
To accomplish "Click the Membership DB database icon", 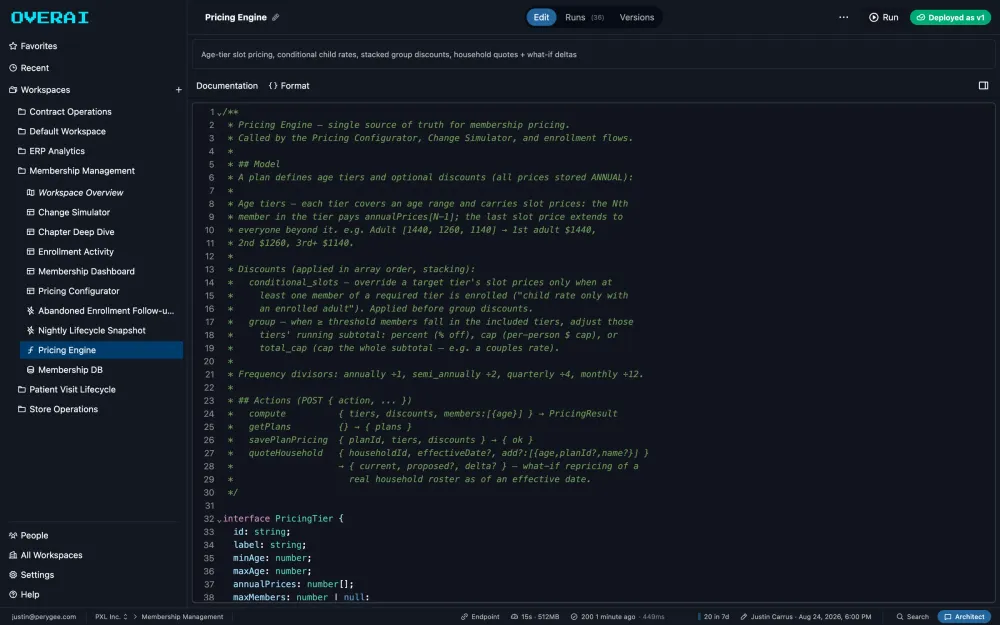I will (30, 370).
